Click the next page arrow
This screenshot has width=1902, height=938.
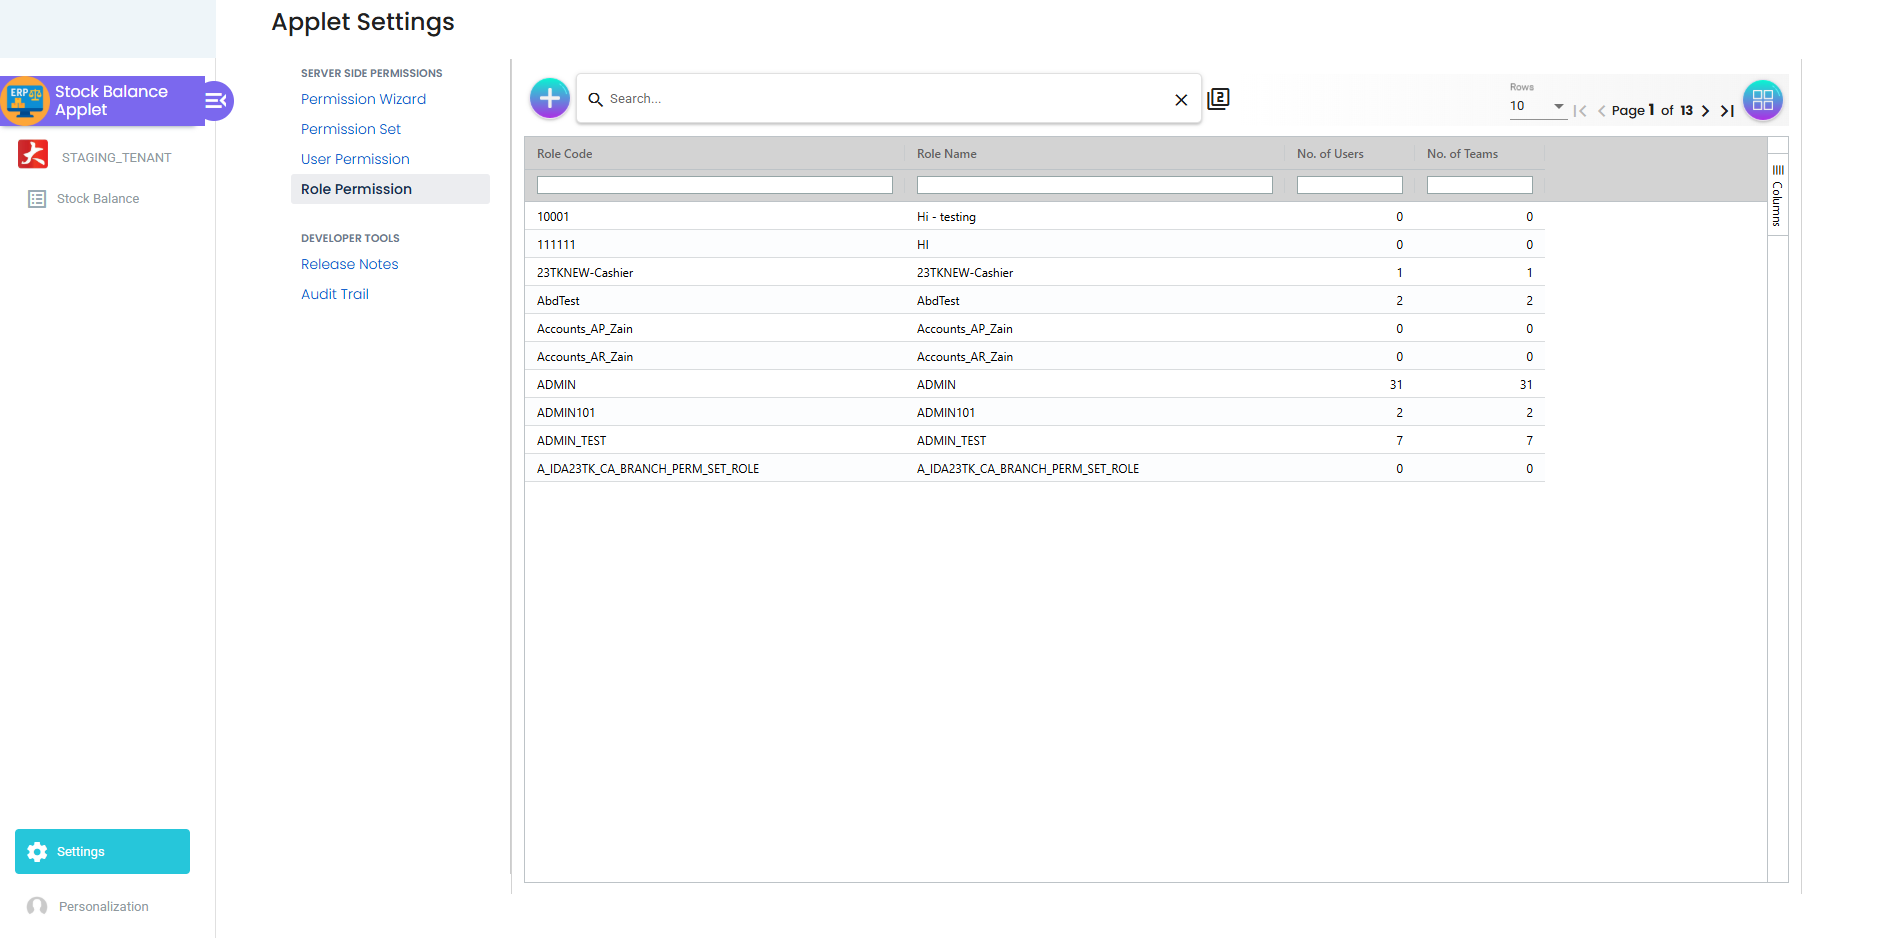(1706, 111)
